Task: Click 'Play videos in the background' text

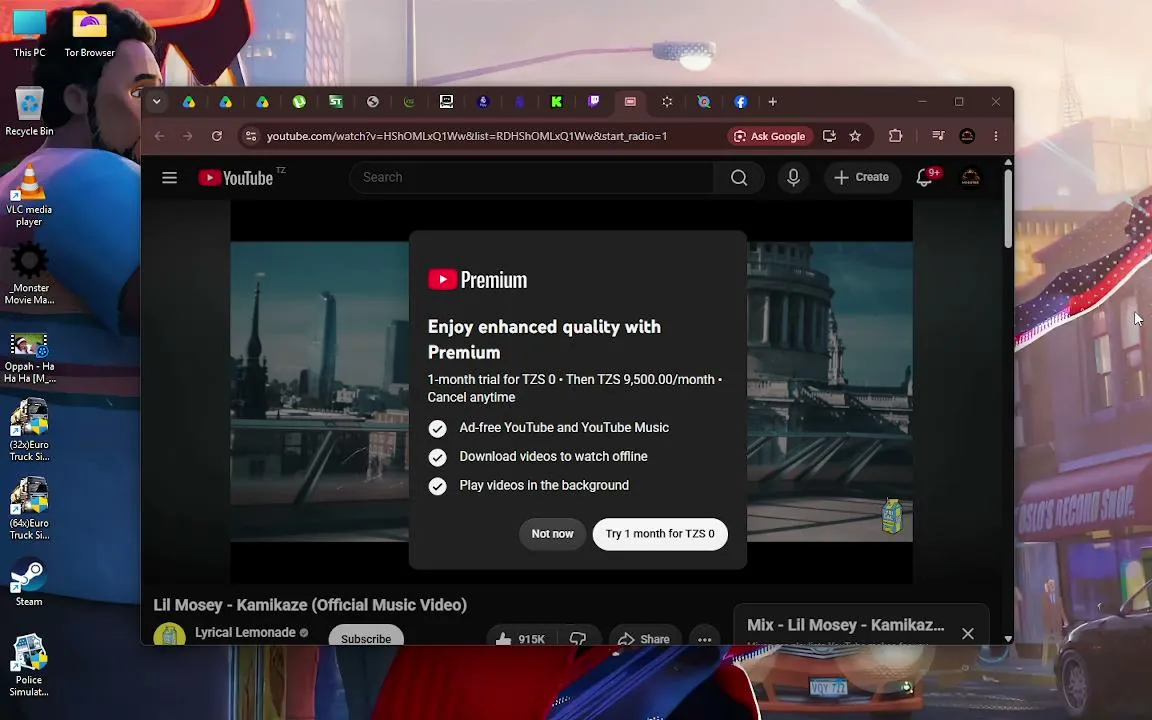Action: (544, 485)
